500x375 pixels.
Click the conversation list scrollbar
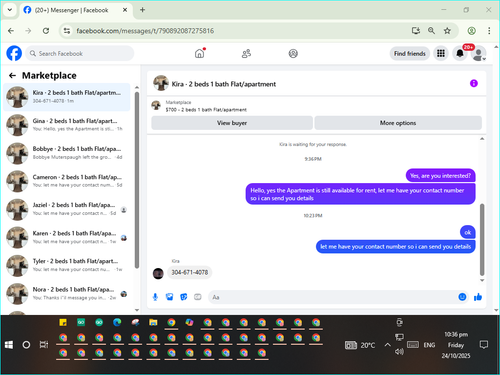[x=137, y=180]
